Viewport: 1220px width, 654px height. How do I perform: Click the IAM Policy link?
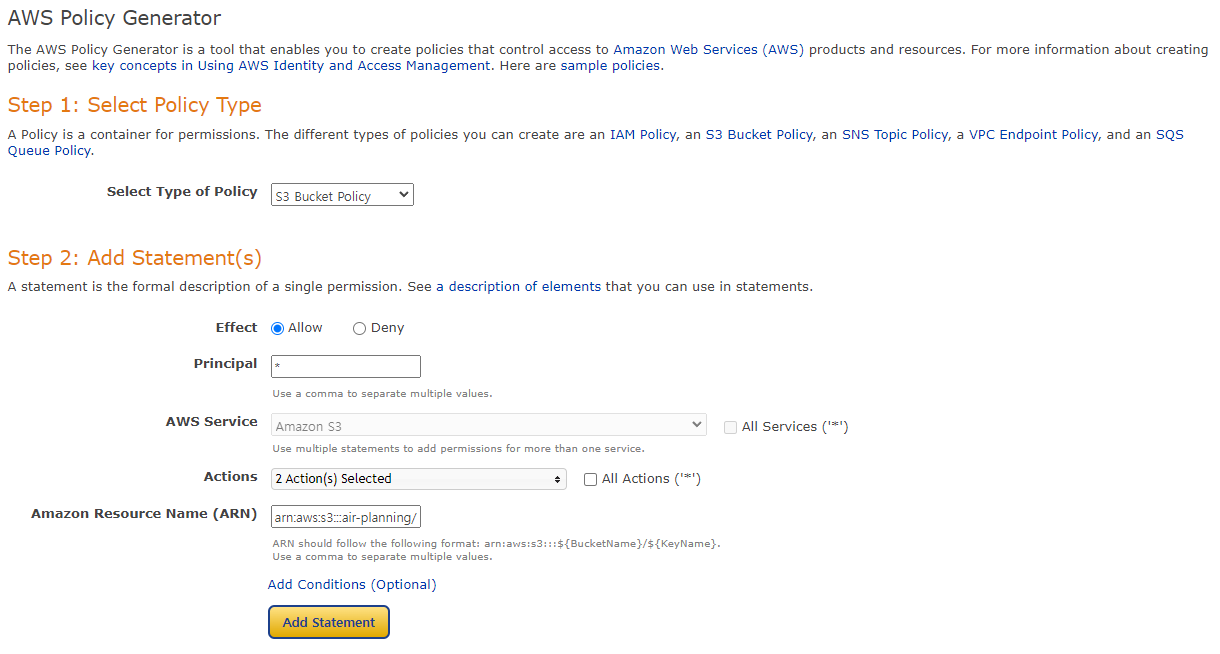coord(643,134)
